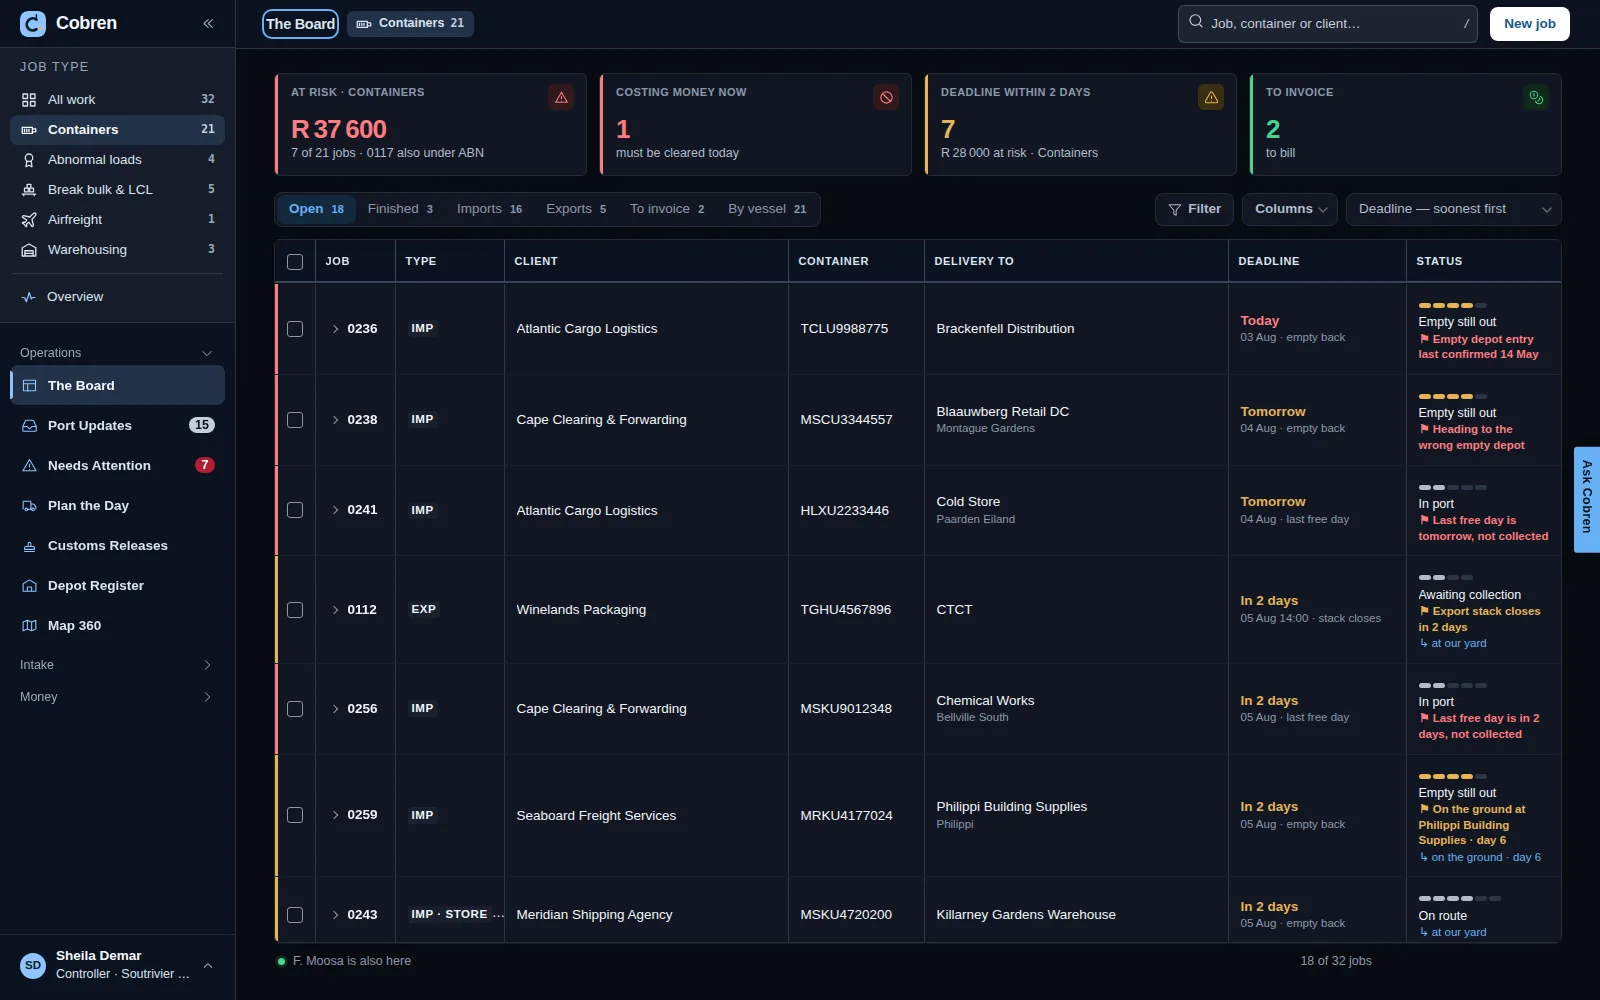The height and width of the screenshot is (1000, 1600).
Task: Click the Warehousing icon in the sidebar
Action: 29,250
